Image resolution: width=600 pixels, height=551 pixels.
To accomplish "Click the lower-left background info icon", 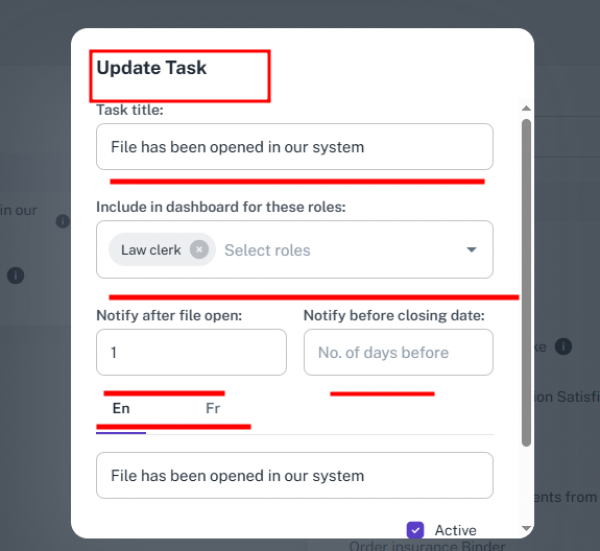I will (17, 275).
